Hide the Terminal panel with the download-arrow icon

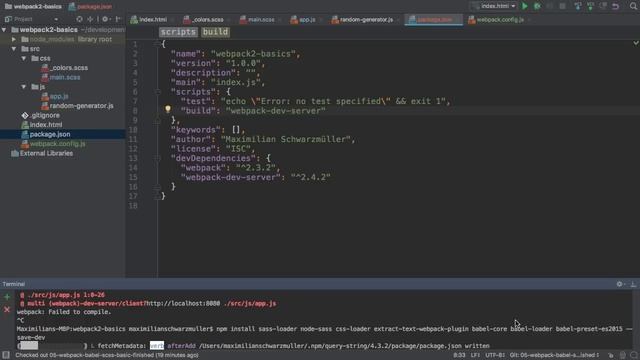pyautogui.click(x=633, y=284)
